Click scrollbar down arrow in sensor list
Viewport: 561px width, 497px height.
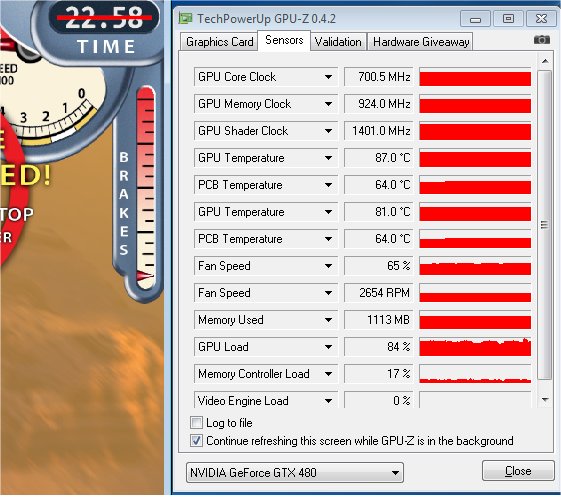pyautogui.click(x=545, y=400)
